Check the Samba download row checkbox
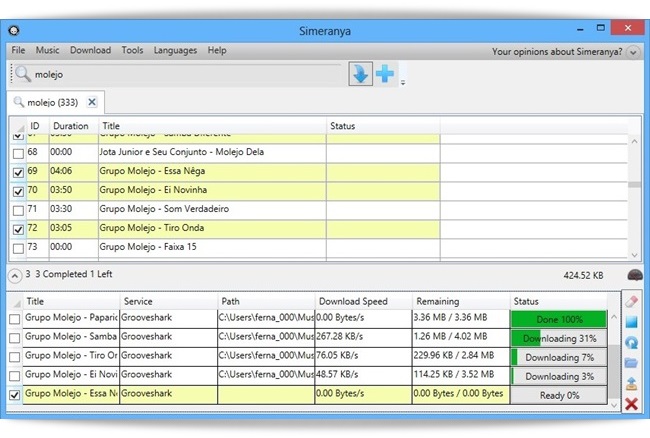The height and width of the screenshot is (438, 650). [x=15, y=338]
